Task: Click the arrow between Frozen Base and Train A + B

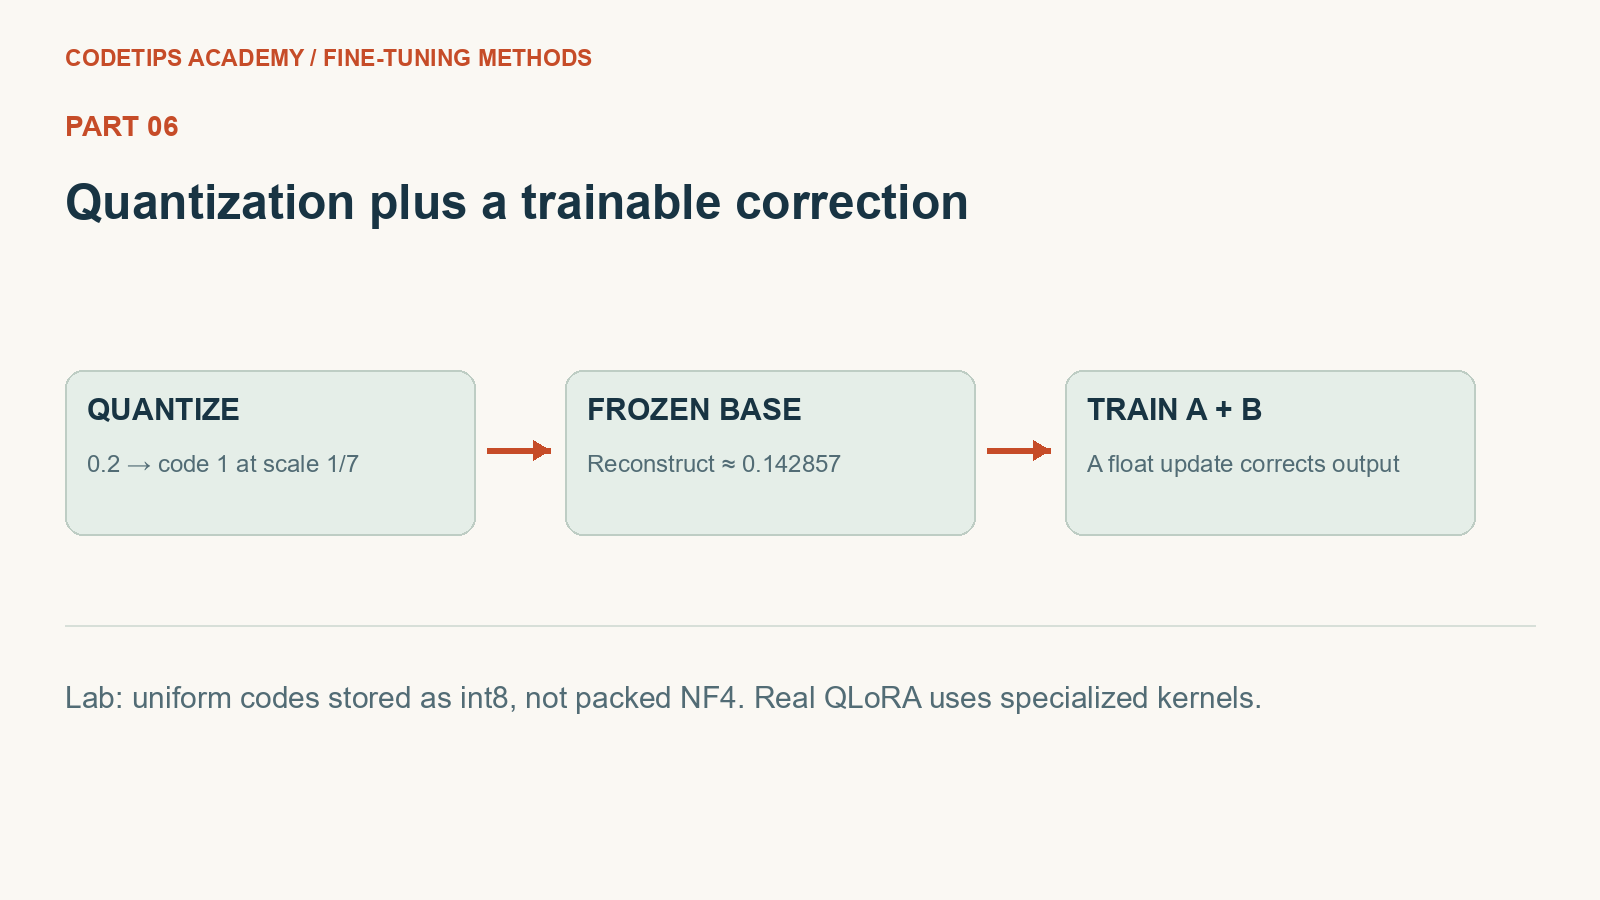Action: [1019, 451]
